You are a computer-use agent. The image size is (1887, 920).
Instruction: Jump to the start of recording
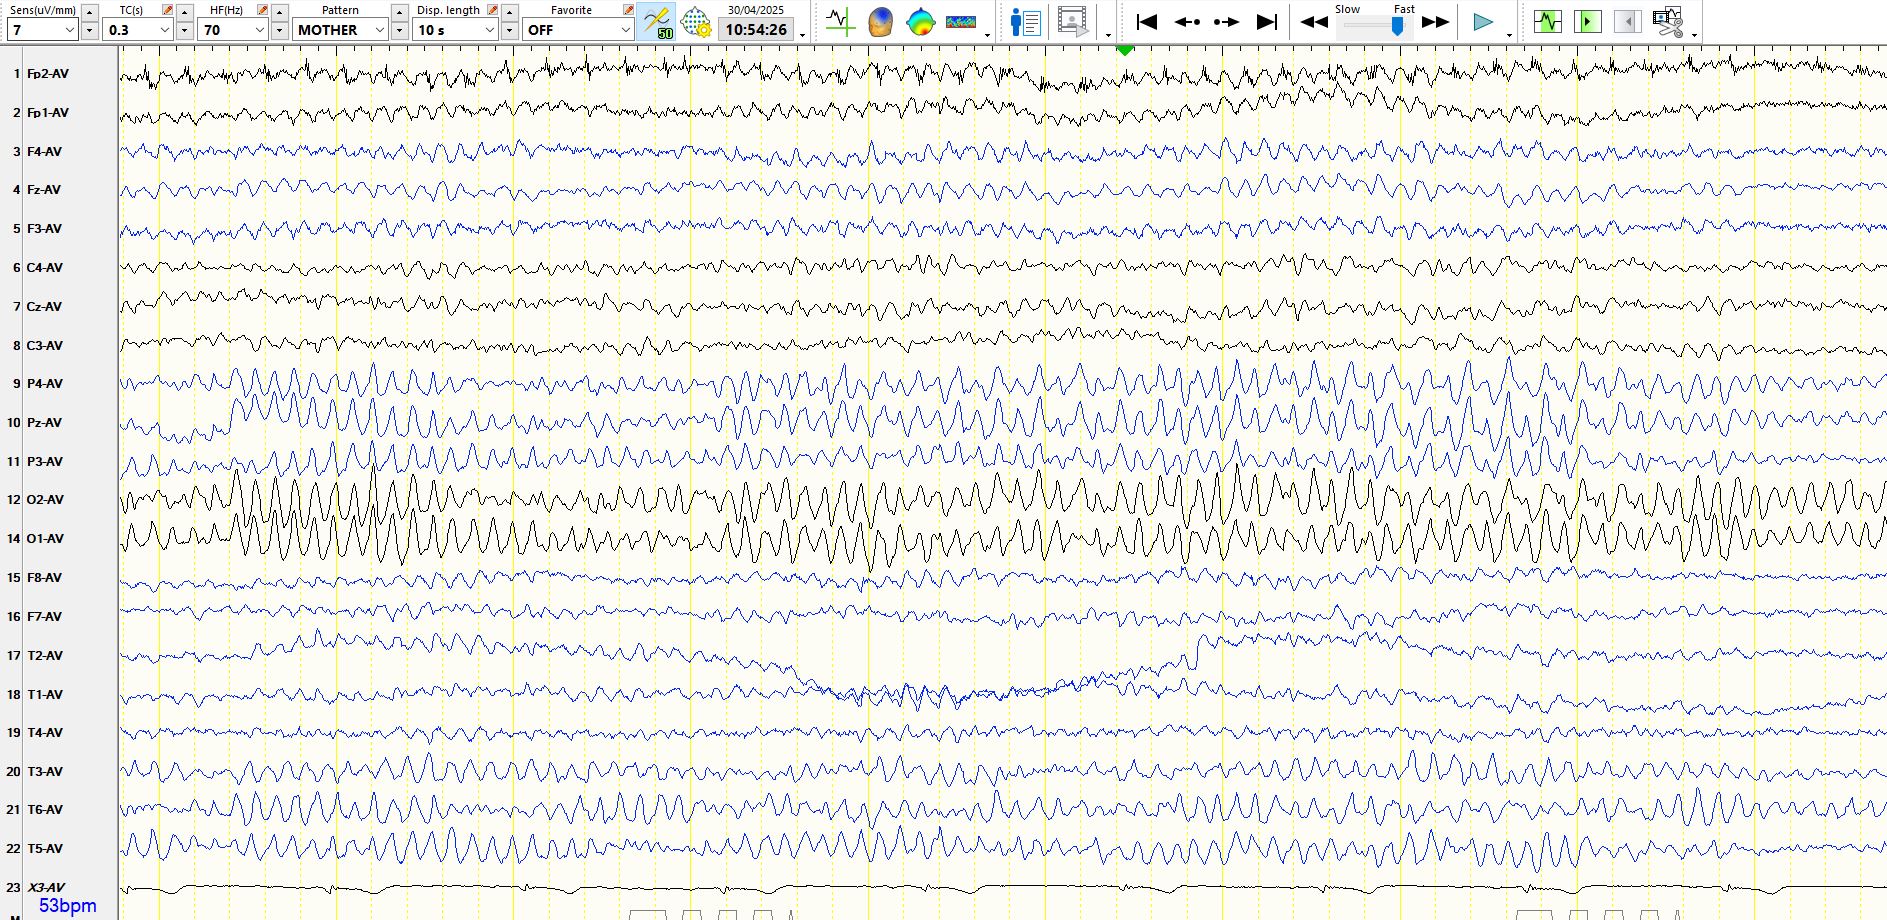1147,22
